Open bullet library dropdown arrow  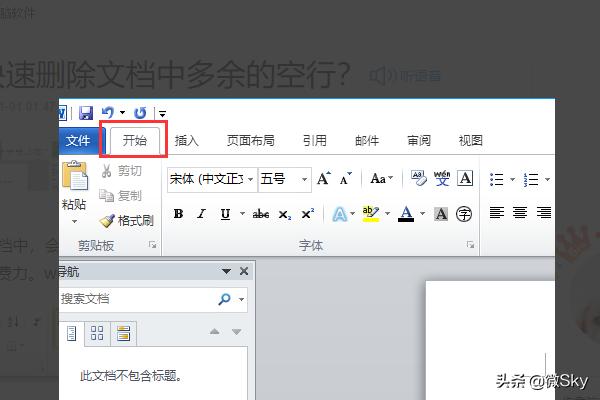pyautogui.click(x=512, y=179)
